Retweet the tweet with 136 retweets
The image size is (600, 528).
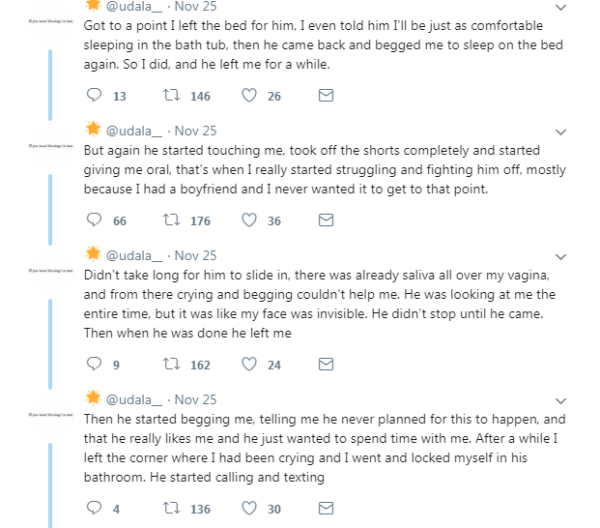click(x=171, y=508)
